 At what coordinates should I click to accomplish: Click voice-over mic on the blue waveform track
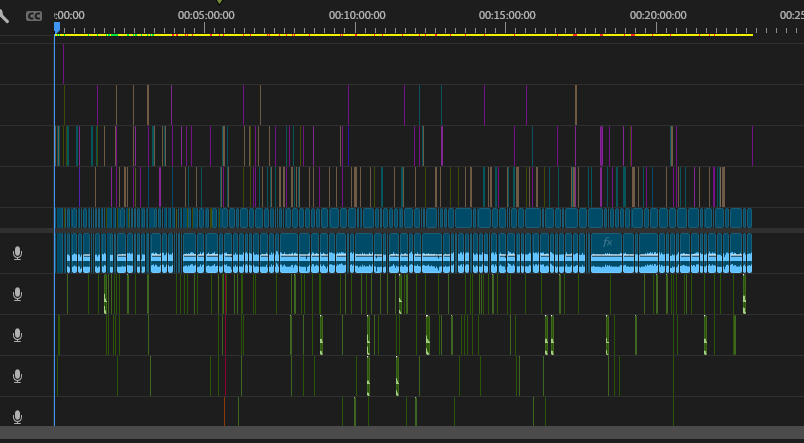click(x=17, y=253)
